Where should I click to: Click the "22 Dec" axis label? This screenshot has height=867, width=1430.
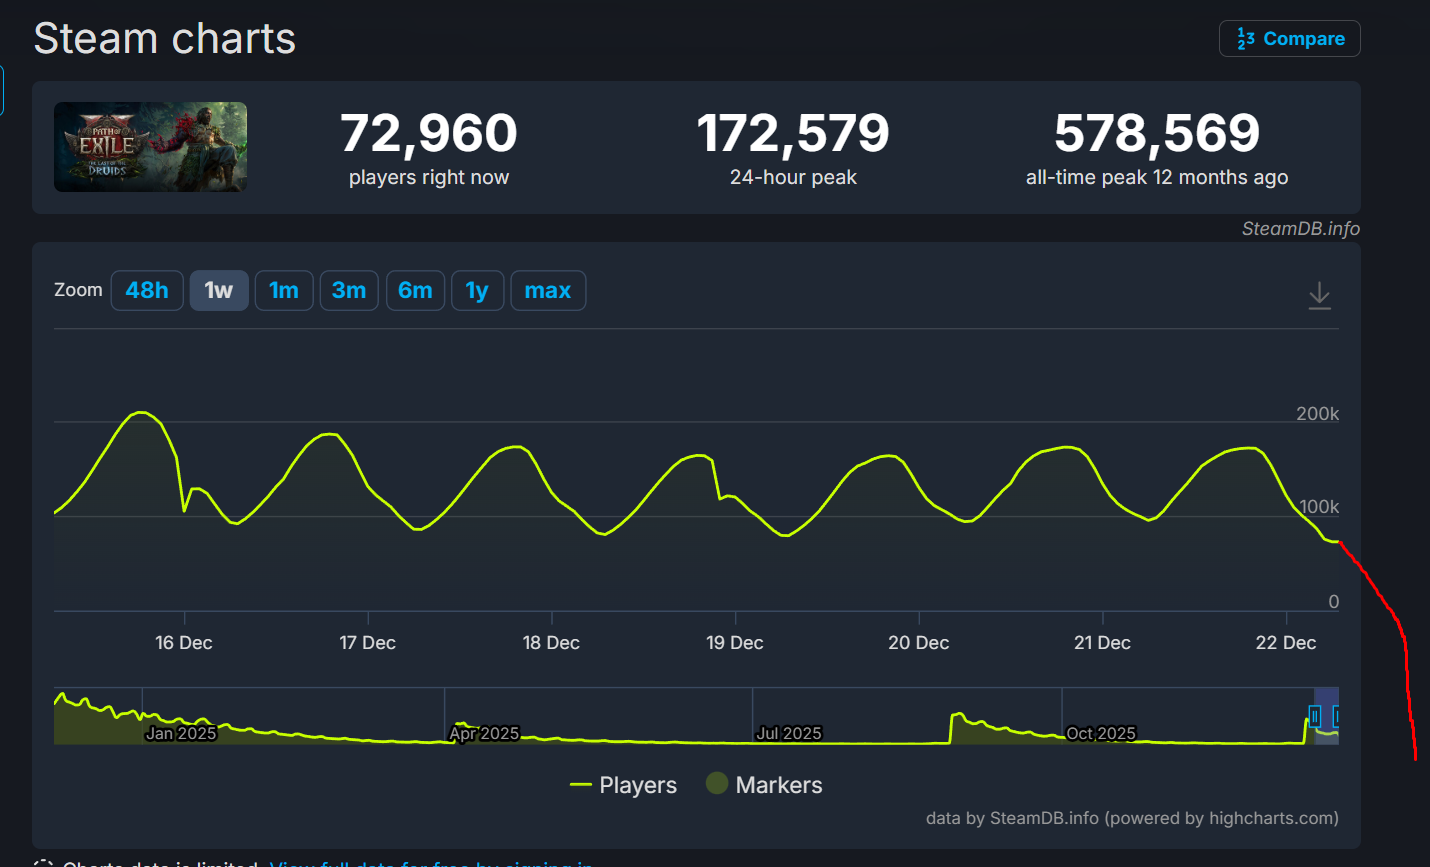point(1286,643)
